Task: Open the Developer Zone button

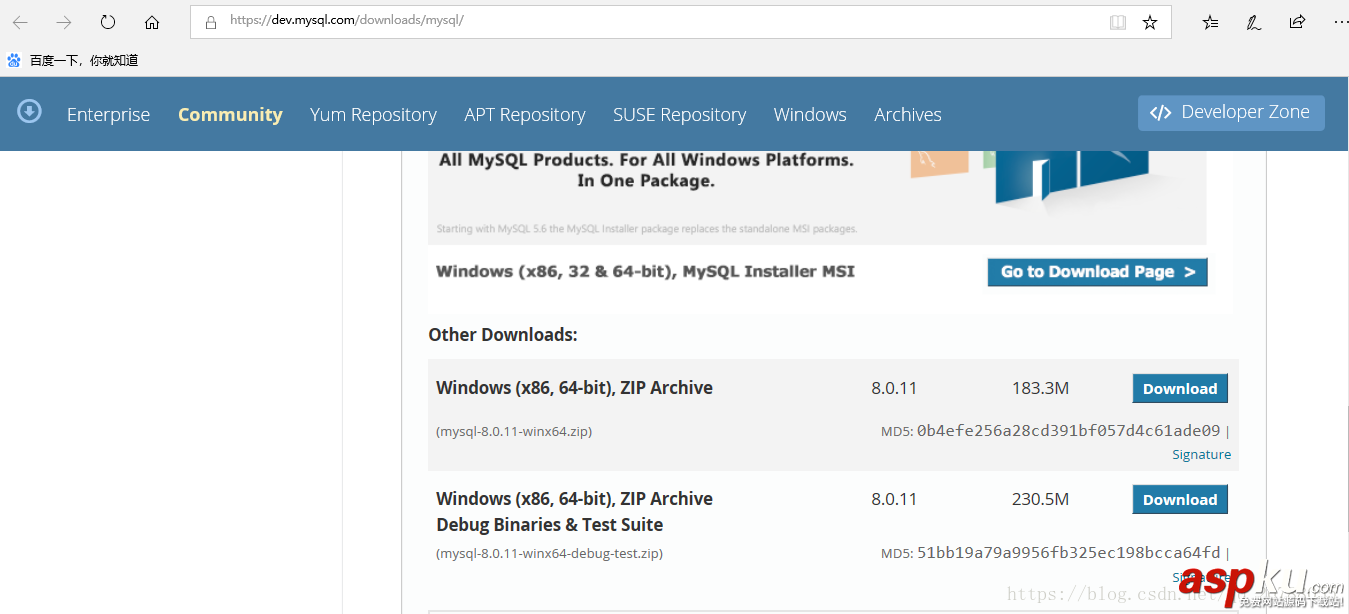Action: 1231,113
